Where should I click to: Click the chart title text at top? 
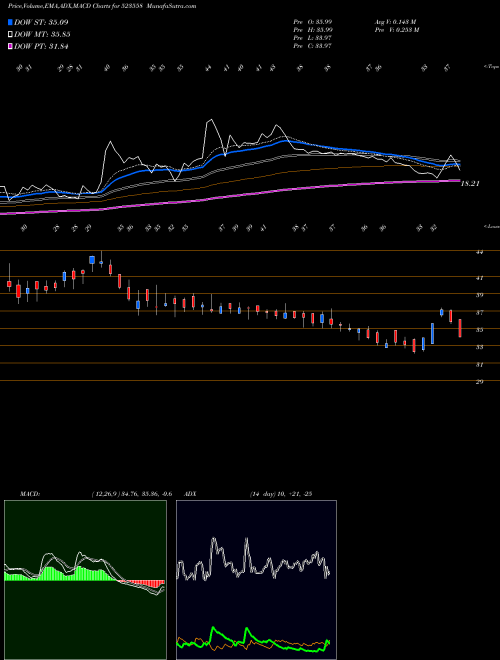102,6
